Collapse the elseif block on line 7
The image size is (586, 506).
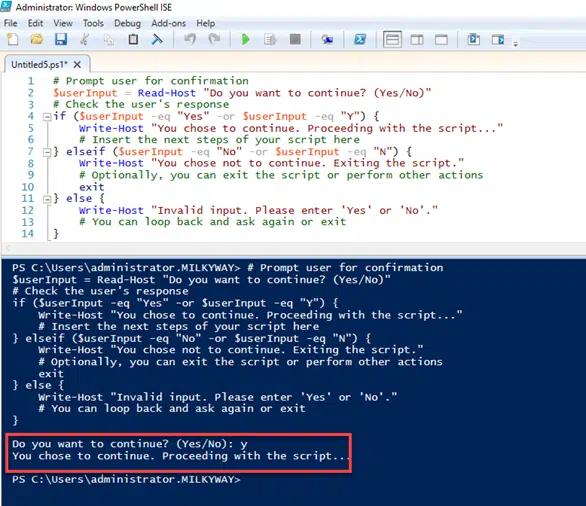(x=47, y=152)
